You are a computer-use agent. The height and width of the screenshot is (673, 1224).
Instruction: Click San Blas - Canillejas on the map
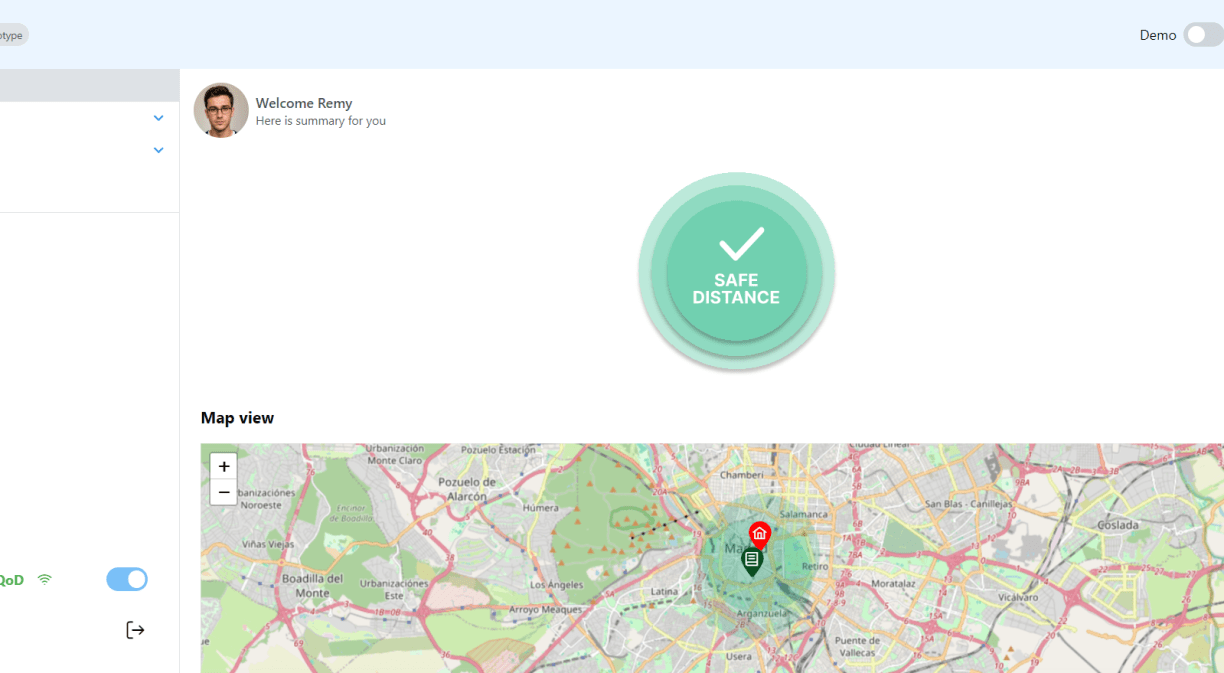coord(968,503)
